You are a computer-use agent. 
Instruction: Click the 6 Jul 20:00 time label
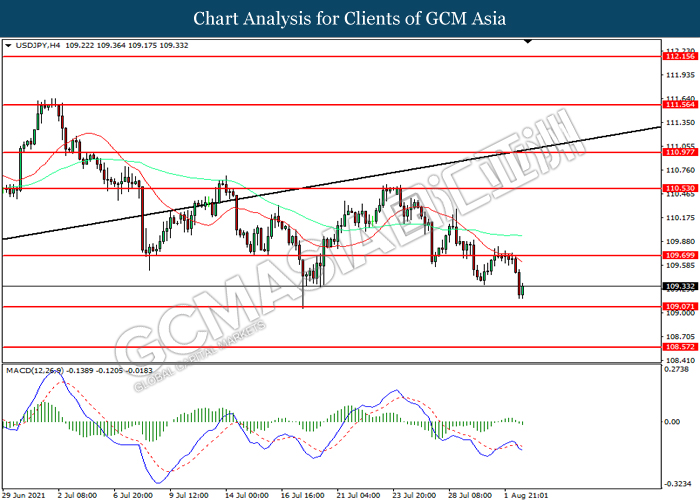tap(133, 495)
